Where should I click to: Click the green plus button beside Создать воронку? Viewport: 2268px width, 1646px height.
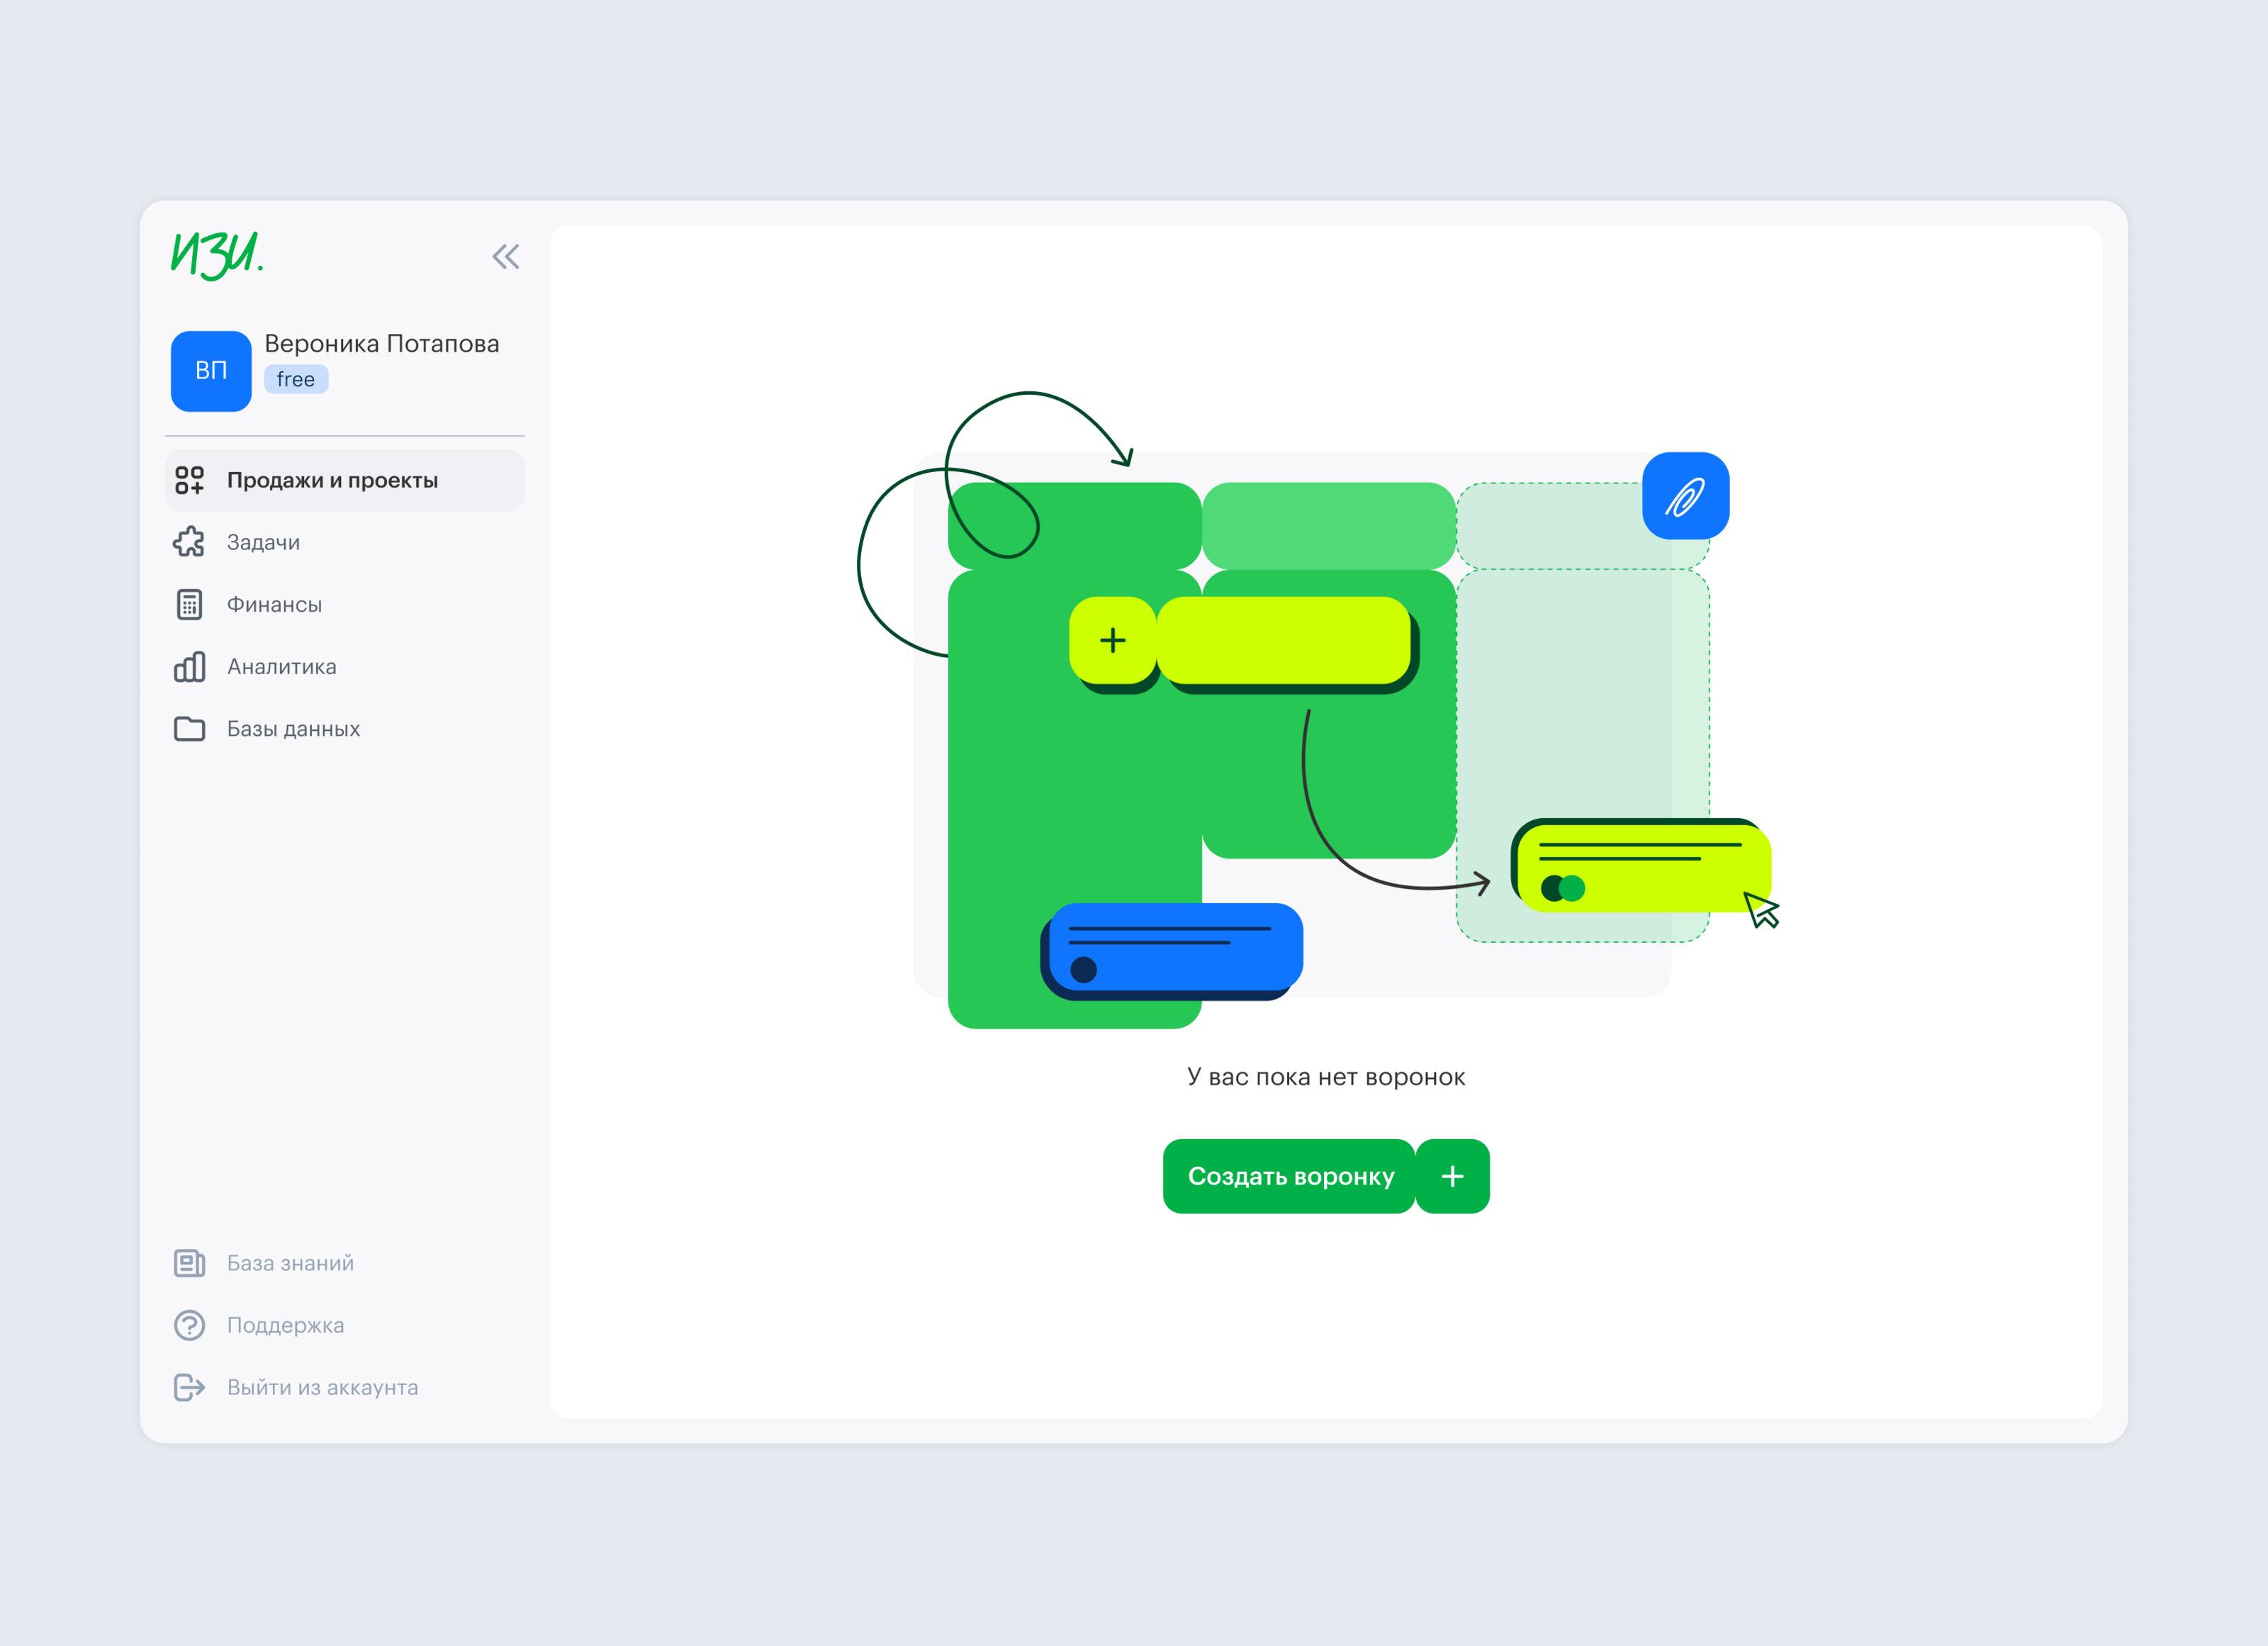pyautogui.click(x=1452, y=1176)
